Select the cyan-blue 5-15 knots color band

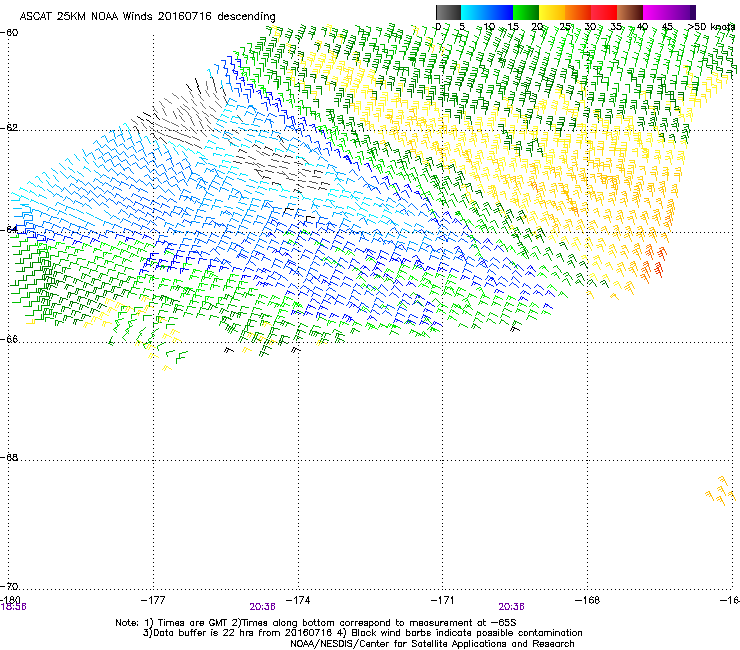[487, 12]
